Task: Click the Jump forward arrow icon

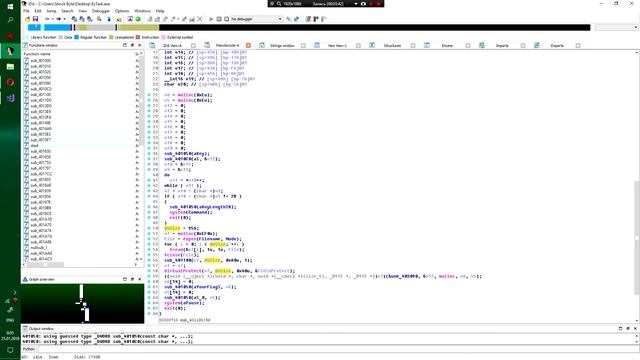Action: tap(59, 19)
